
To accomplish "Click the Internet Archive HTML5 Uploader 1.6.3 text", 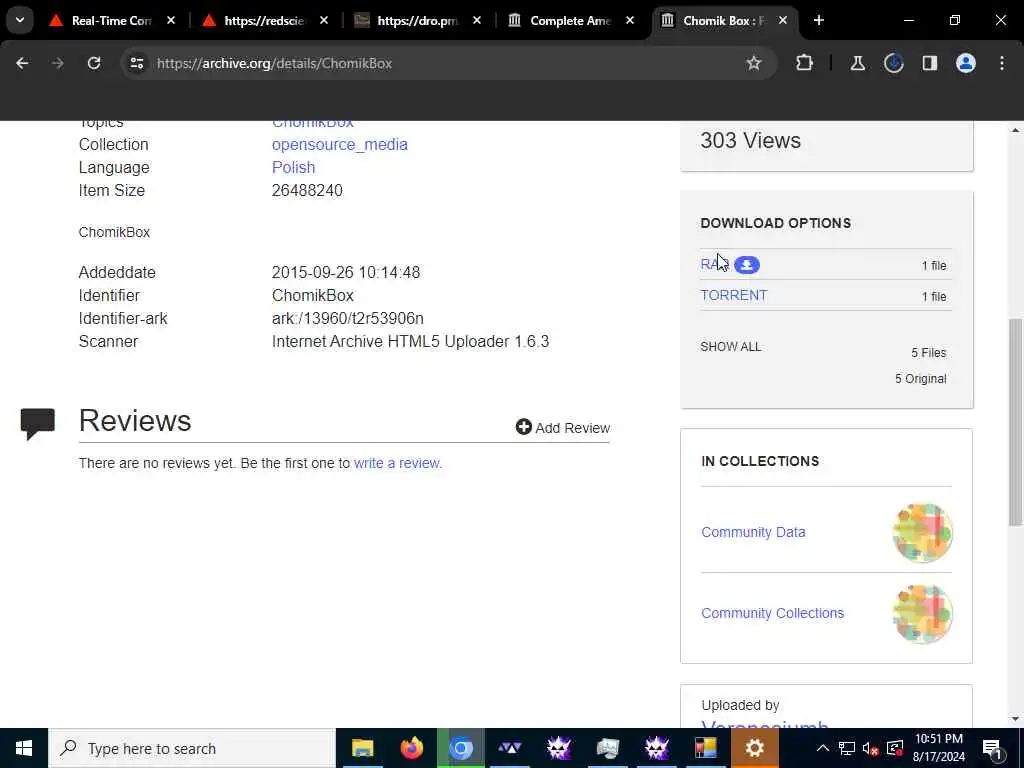I will pyautogui.click(x=410, y=342).
